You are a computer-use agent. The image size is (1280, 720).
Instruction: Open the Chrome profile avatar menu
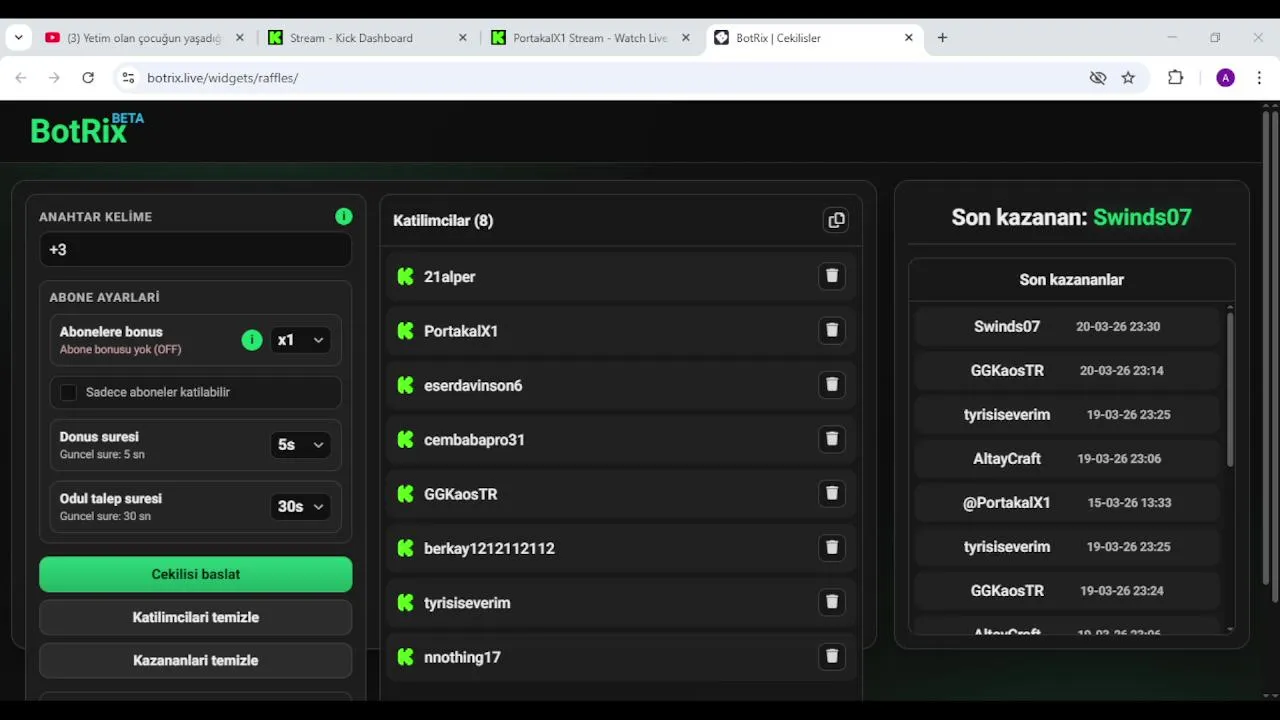click(x=1225, y=78)
